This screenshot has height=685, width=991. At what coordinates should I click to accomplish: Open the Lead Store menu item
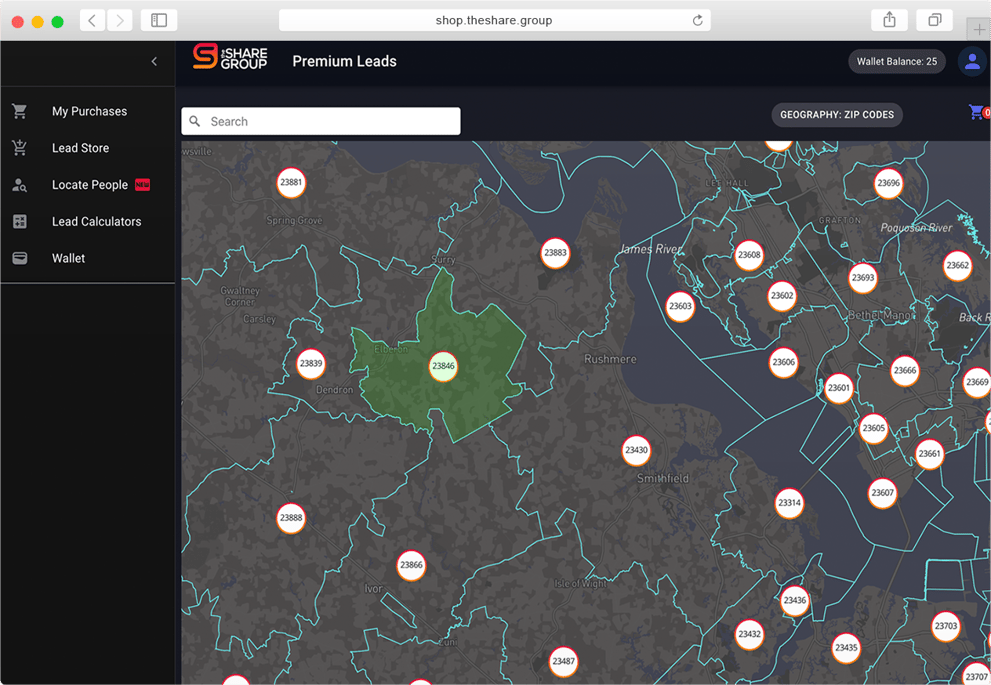tap(80, 148)
